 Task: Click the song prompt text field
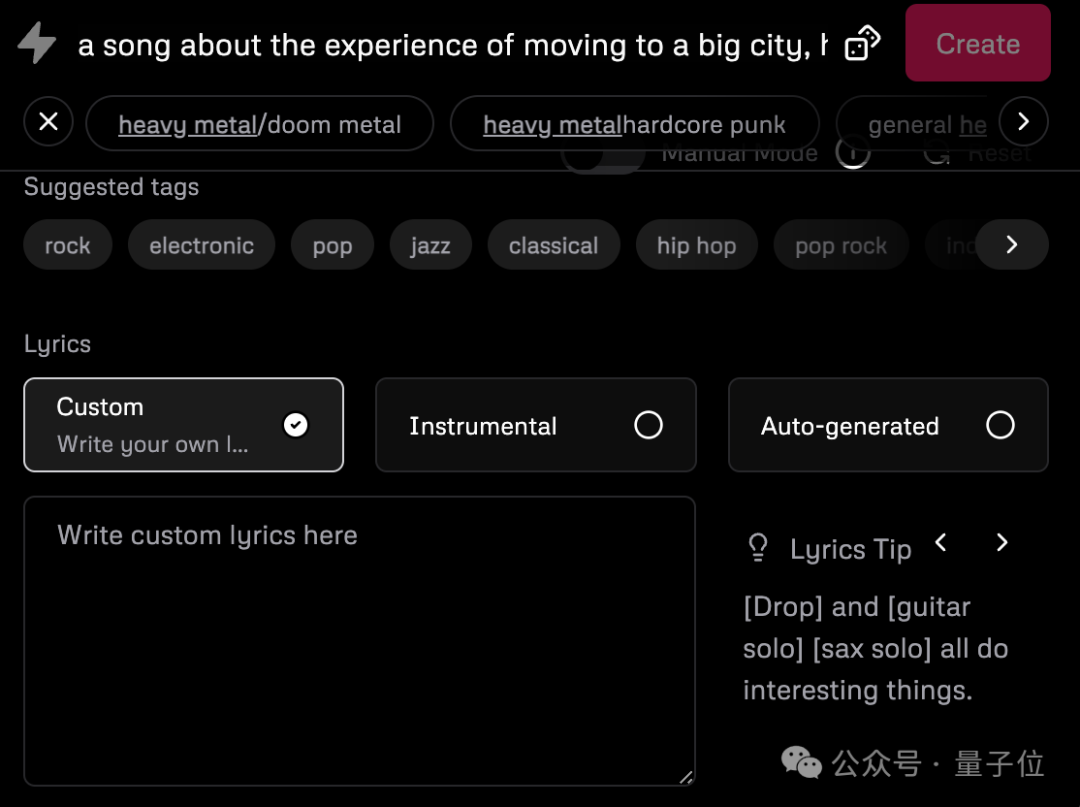453,45
